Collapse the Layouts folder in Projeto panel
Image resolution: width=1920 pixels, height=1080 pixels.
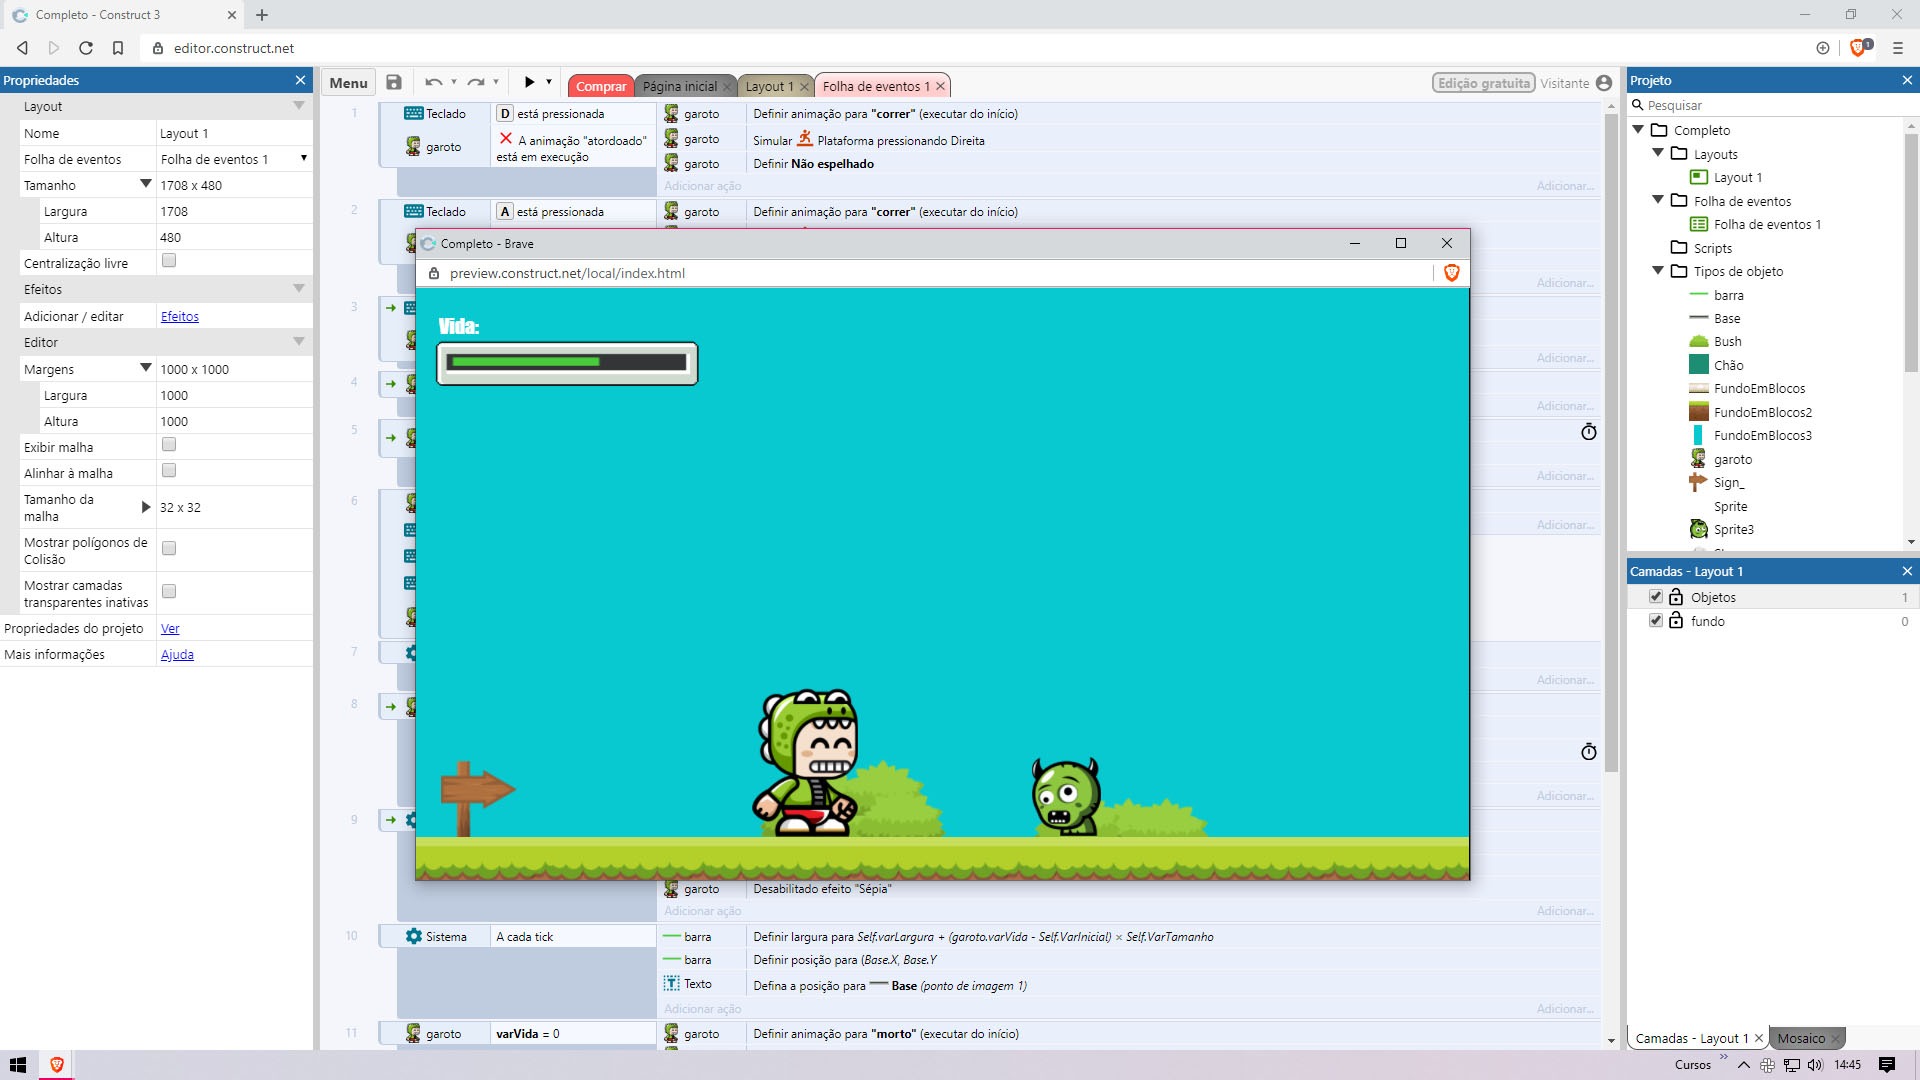[1659, 153]
